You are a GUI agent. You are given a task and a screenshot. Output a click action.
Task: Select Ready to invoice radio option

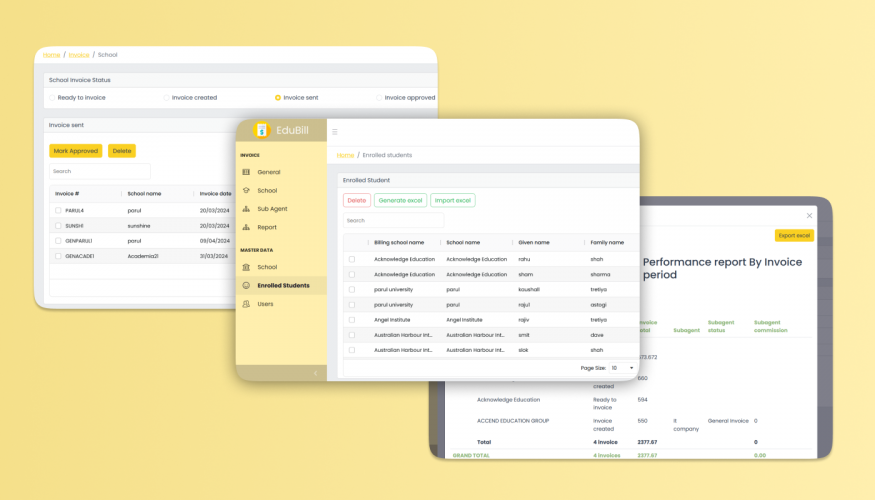click(x=52, y=98)
